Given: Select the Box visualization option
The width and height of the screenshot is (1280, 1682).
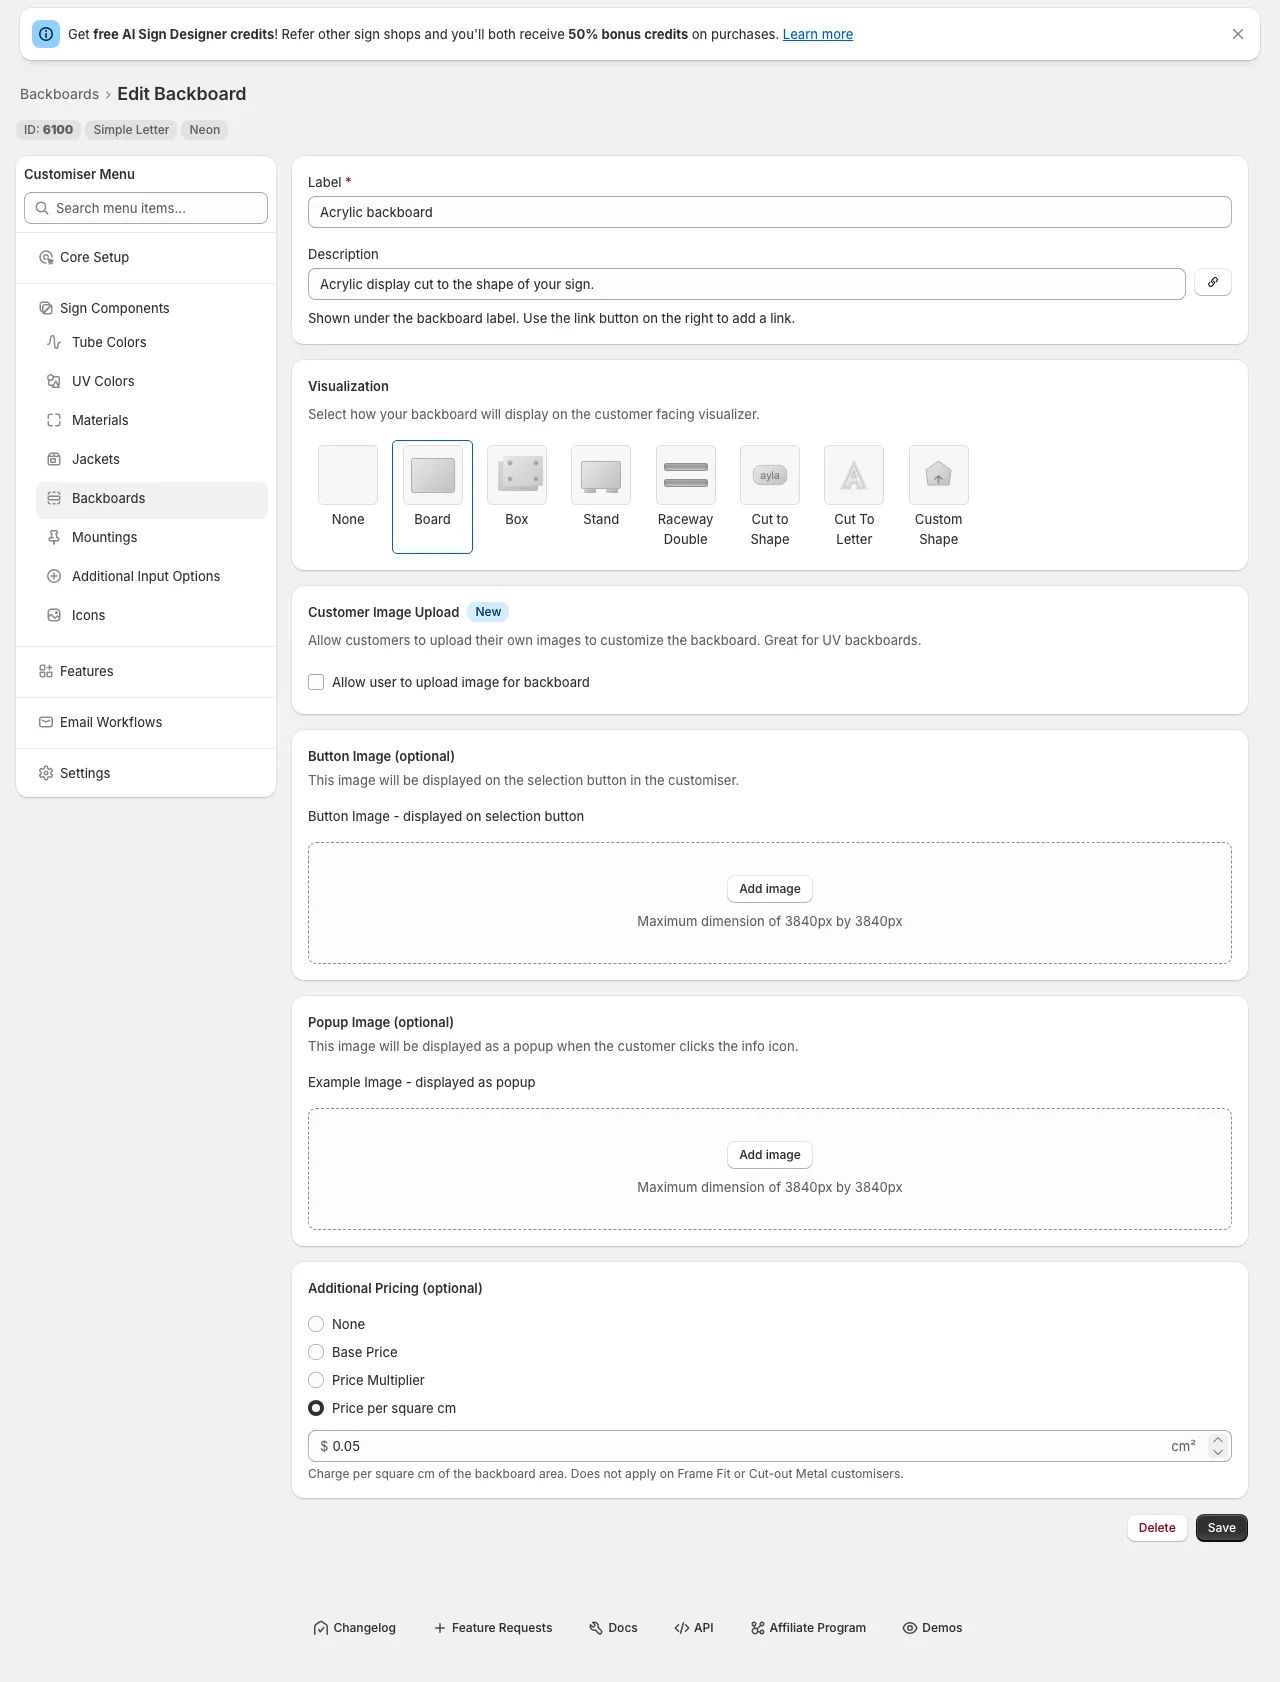Looking at the screenshot, I should coord(517,496).
